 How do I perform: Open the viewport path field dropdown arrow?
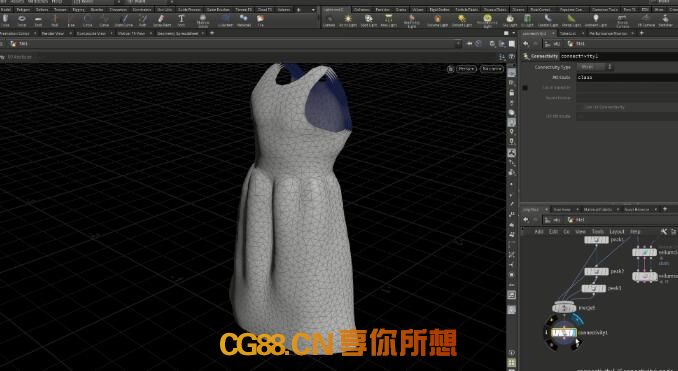click(458, 44)
